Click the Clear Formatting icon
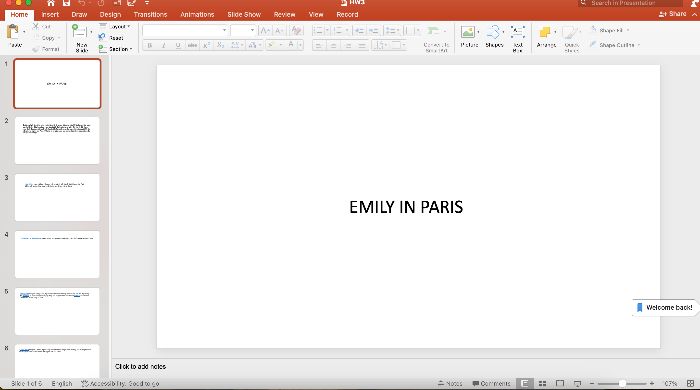This screenshot has height=390, width=700. [296, 30]
